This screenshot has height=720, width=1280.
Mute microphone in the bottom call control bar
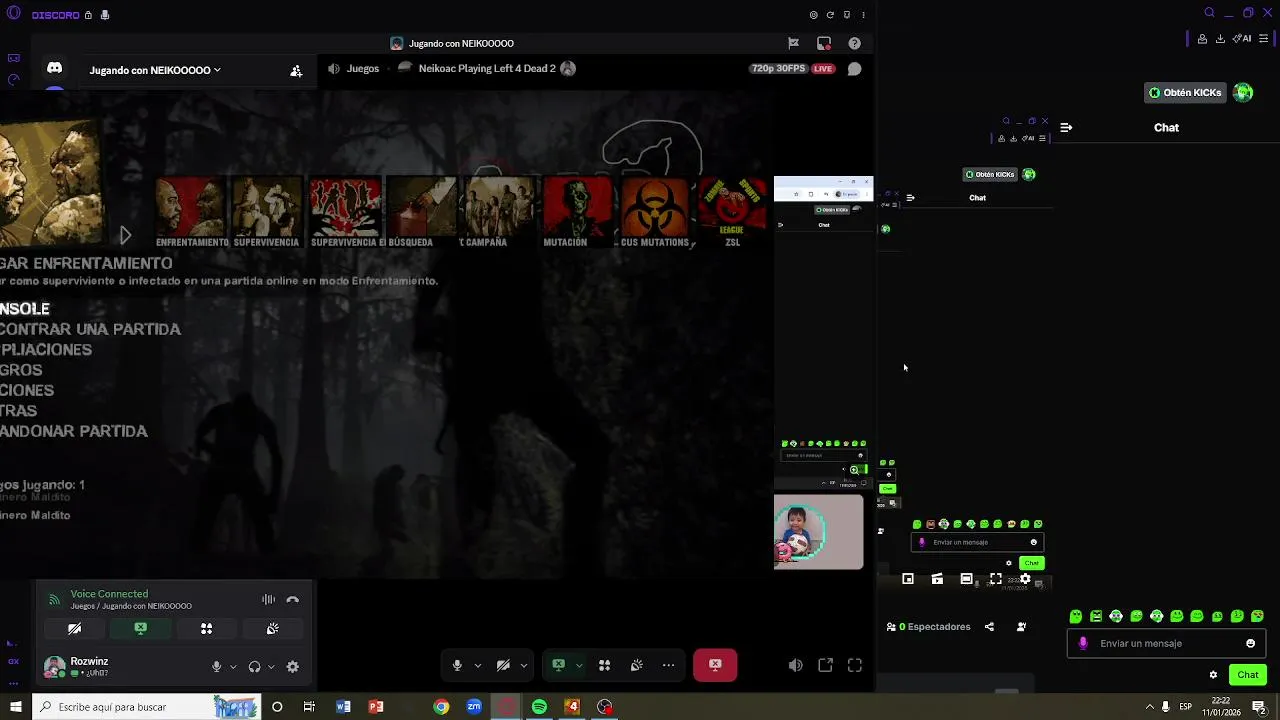tap(457, 666)
